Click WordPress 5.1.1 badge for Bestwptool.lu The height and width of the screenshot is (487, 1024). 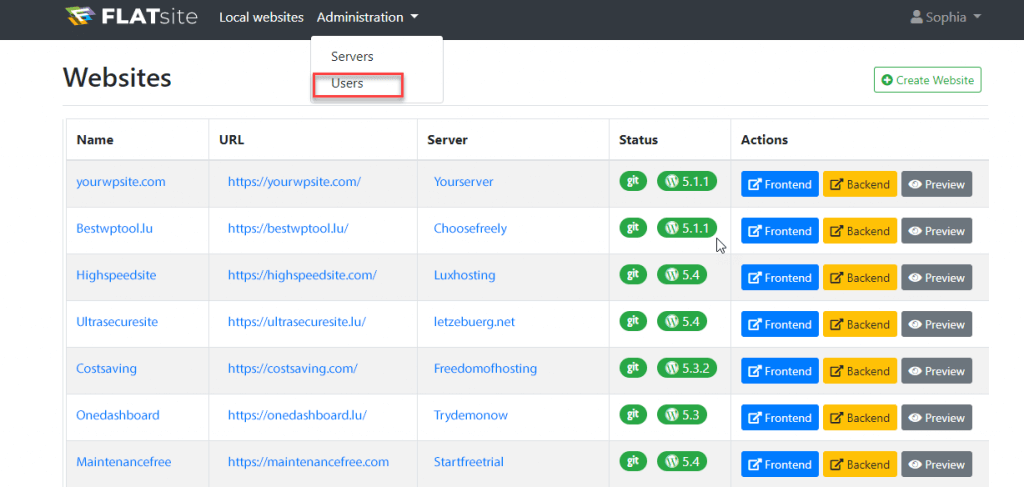pos(687,228)
